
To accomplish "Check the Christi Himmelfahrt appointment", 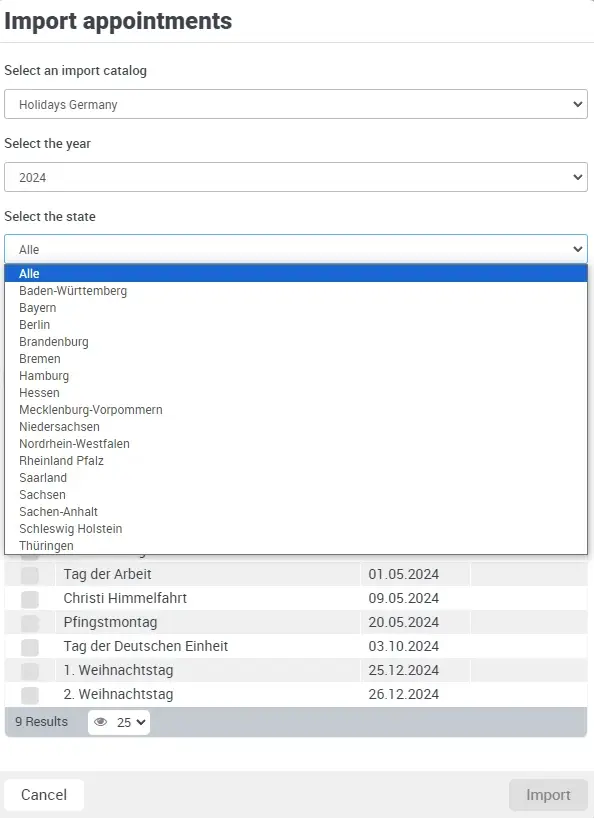I will point(30,599).
